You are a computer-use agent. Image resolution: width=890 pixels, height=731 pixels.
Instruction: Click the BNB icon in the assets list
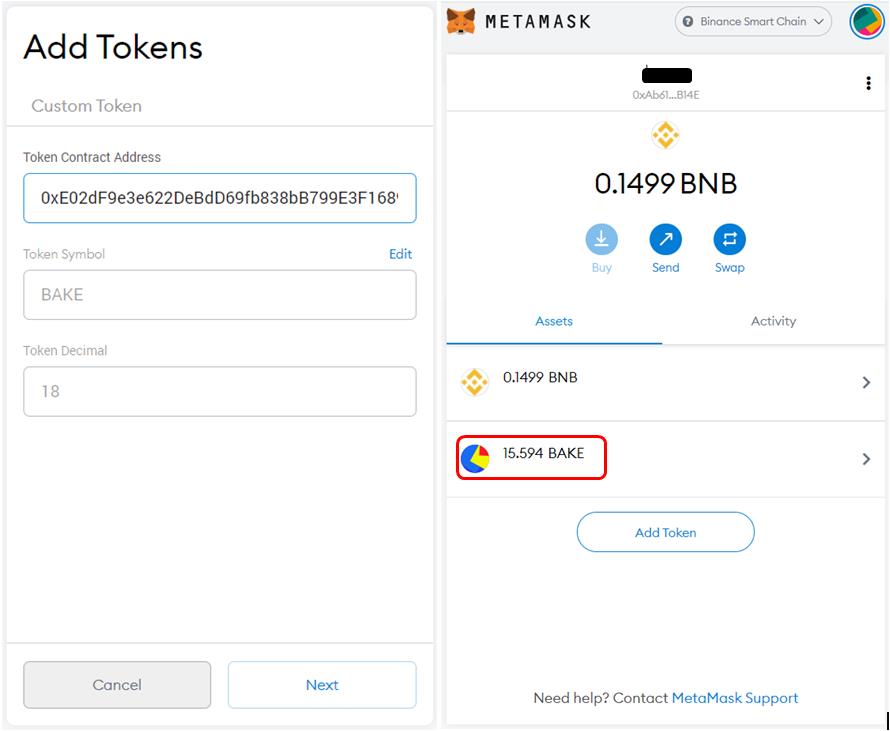(x=474, y=382)
